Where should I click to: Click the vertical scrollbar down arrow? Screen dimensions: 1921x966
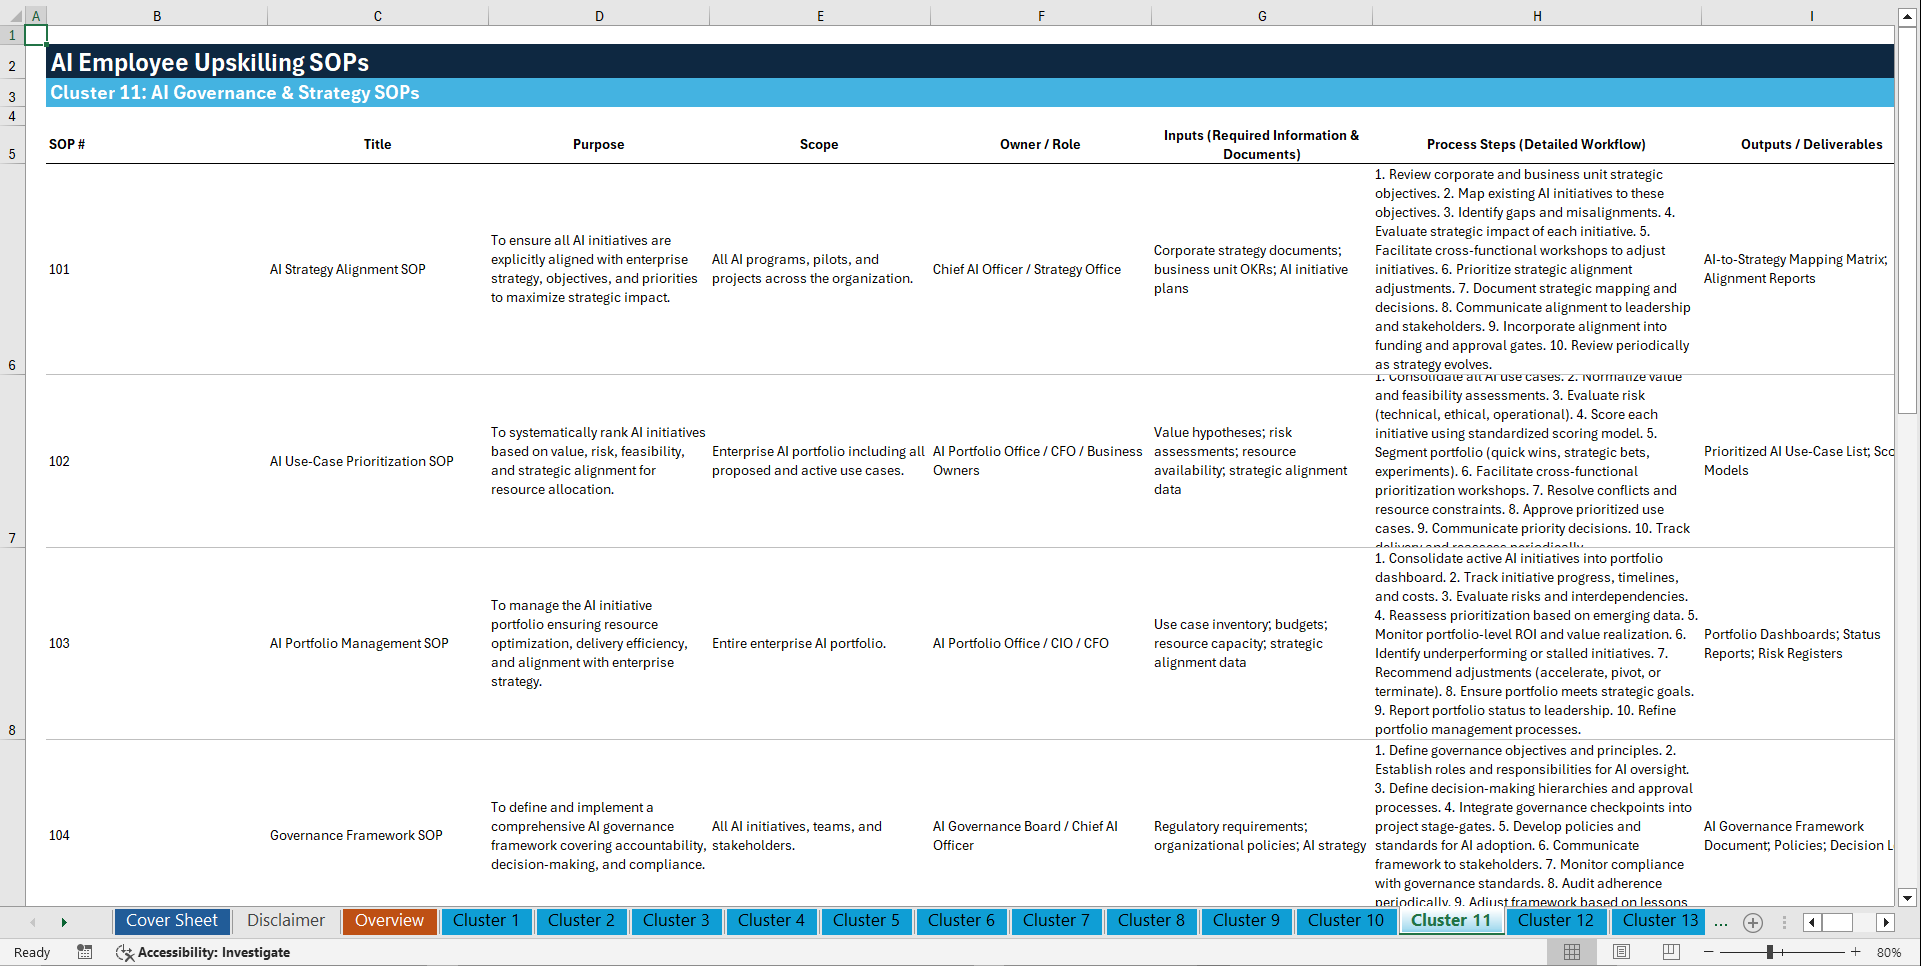tap(1908, 898)
